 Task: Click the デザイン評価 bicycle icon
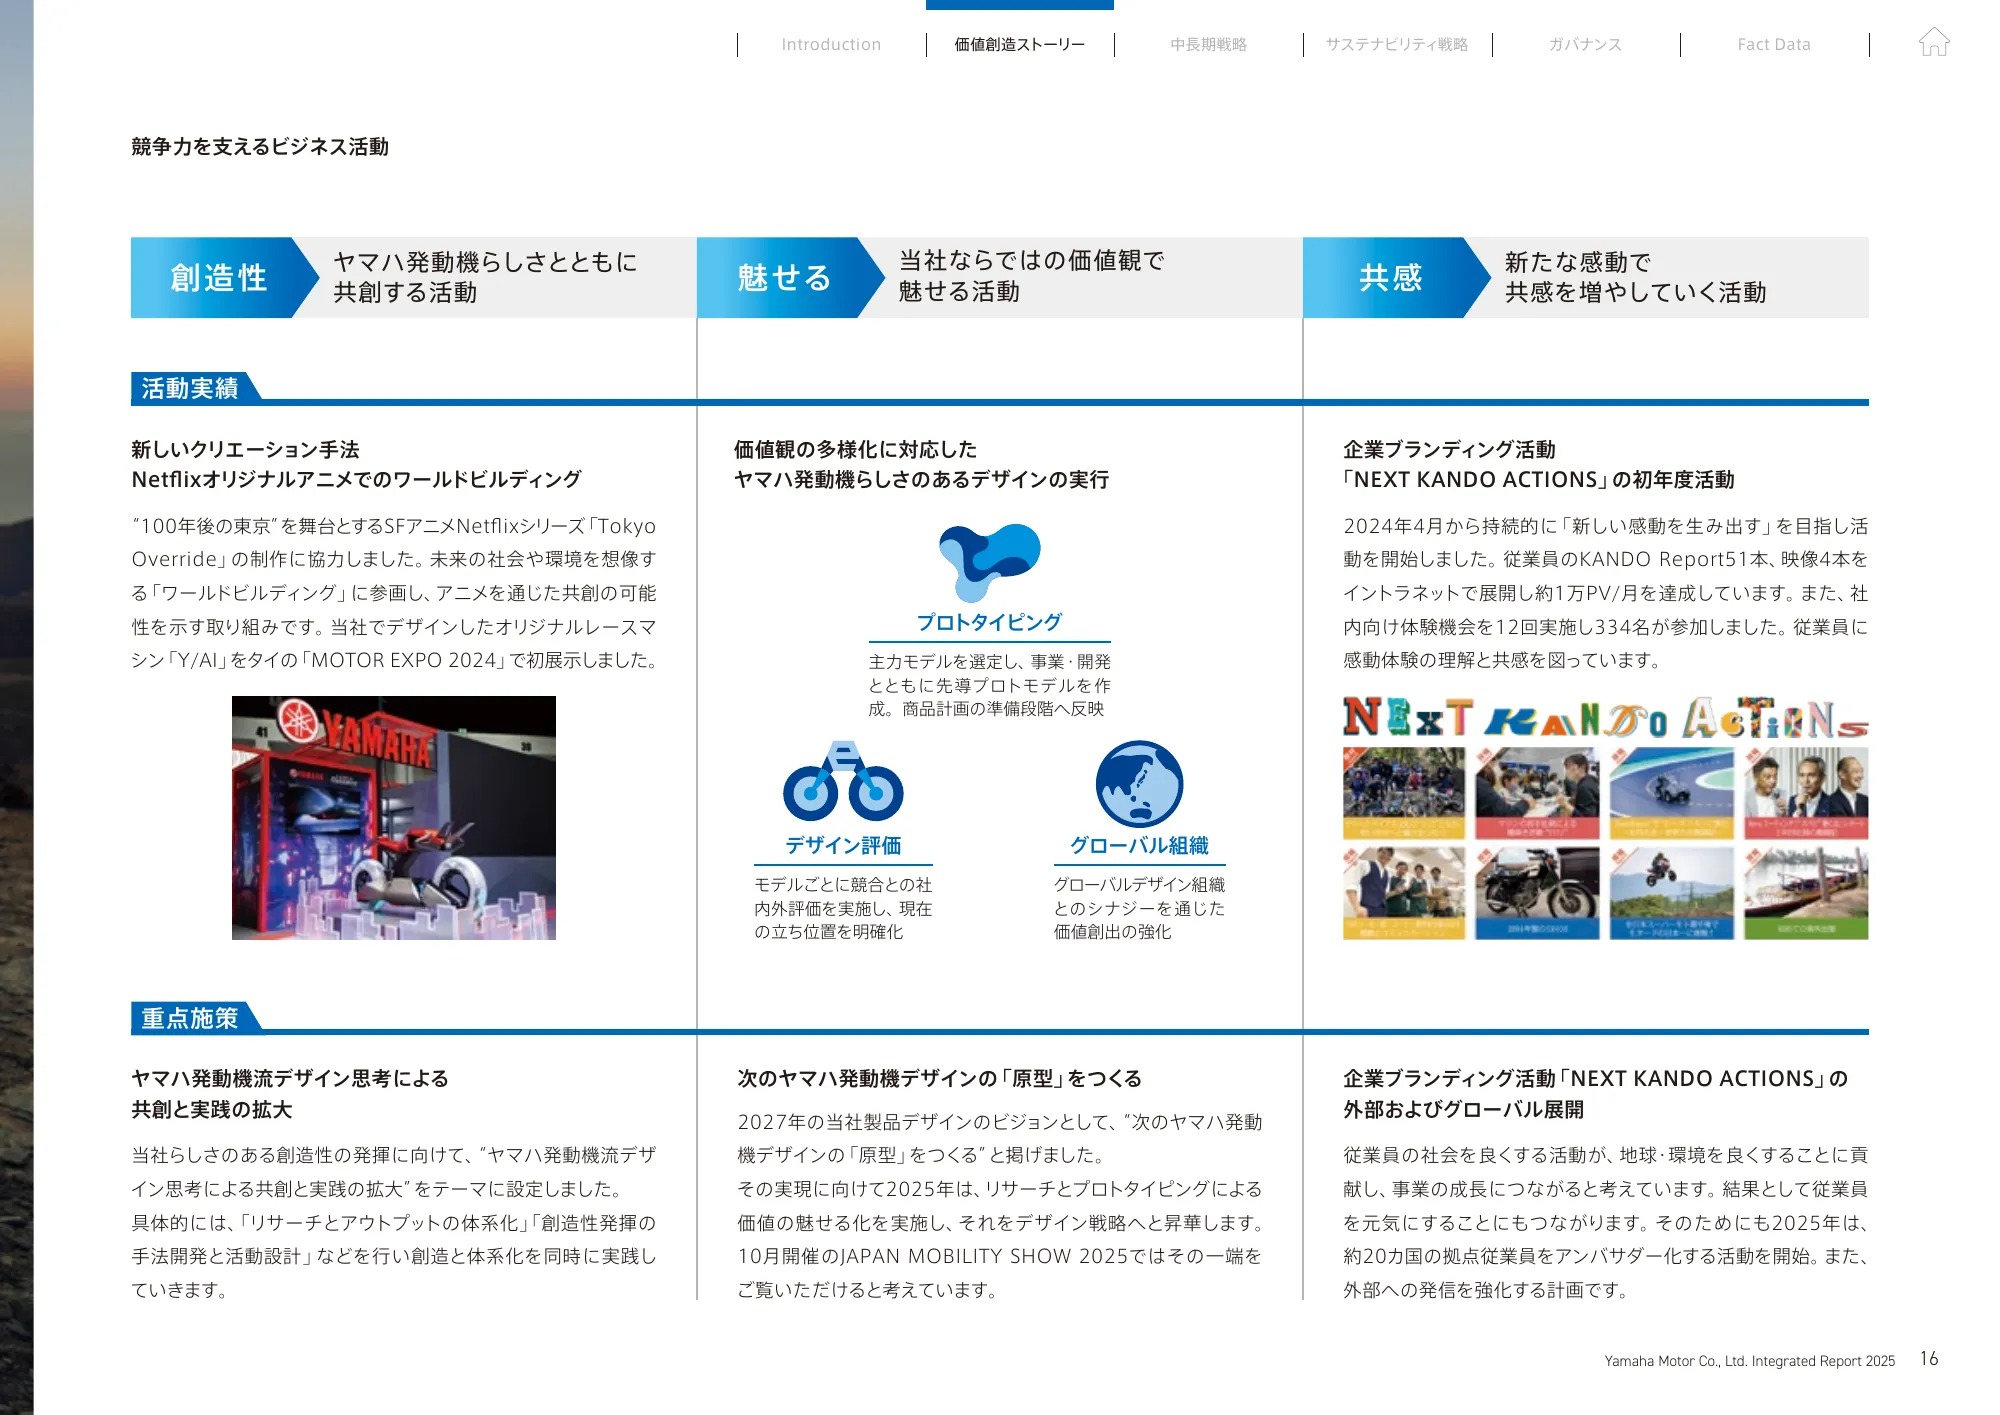tap(845, 790)
